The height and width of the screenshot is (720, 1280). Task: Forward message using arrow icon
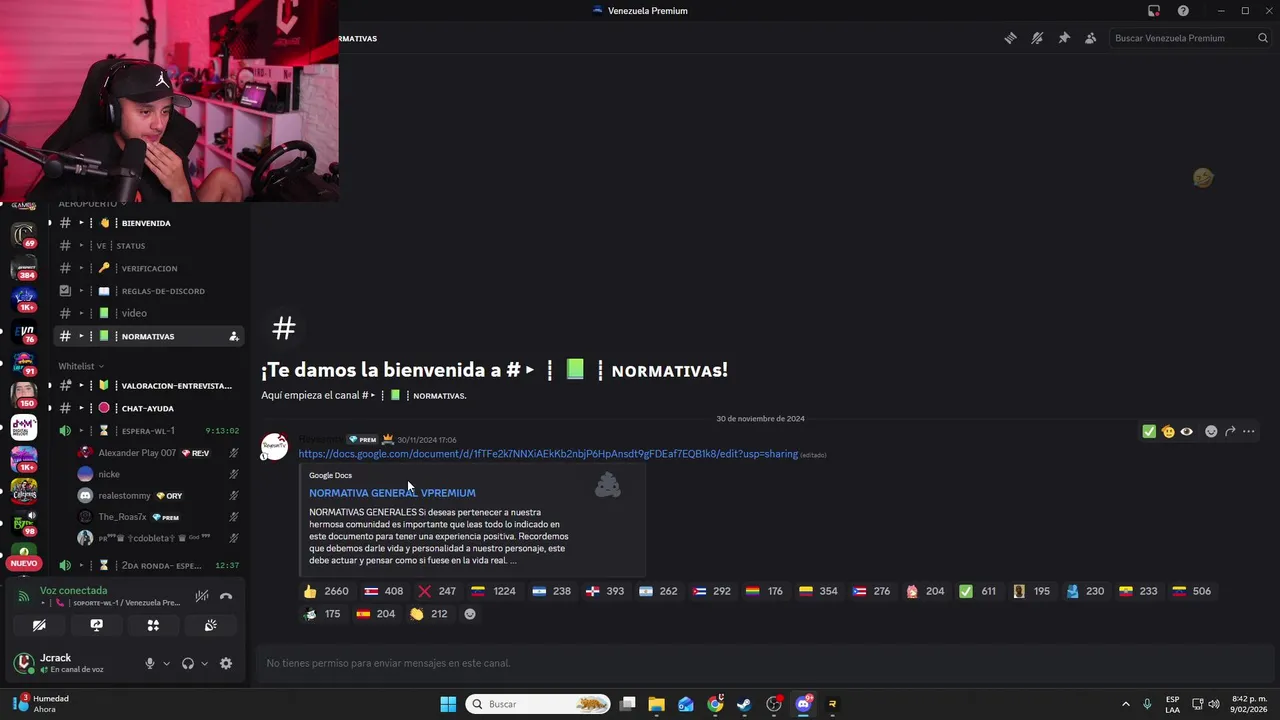pyautogui.click(x=1230, y=432)
